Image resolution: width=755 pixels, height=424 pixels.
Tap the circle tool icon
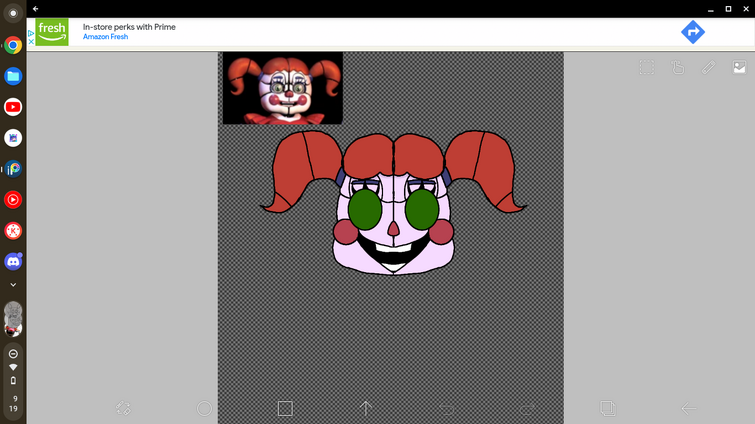coord(204,408)
